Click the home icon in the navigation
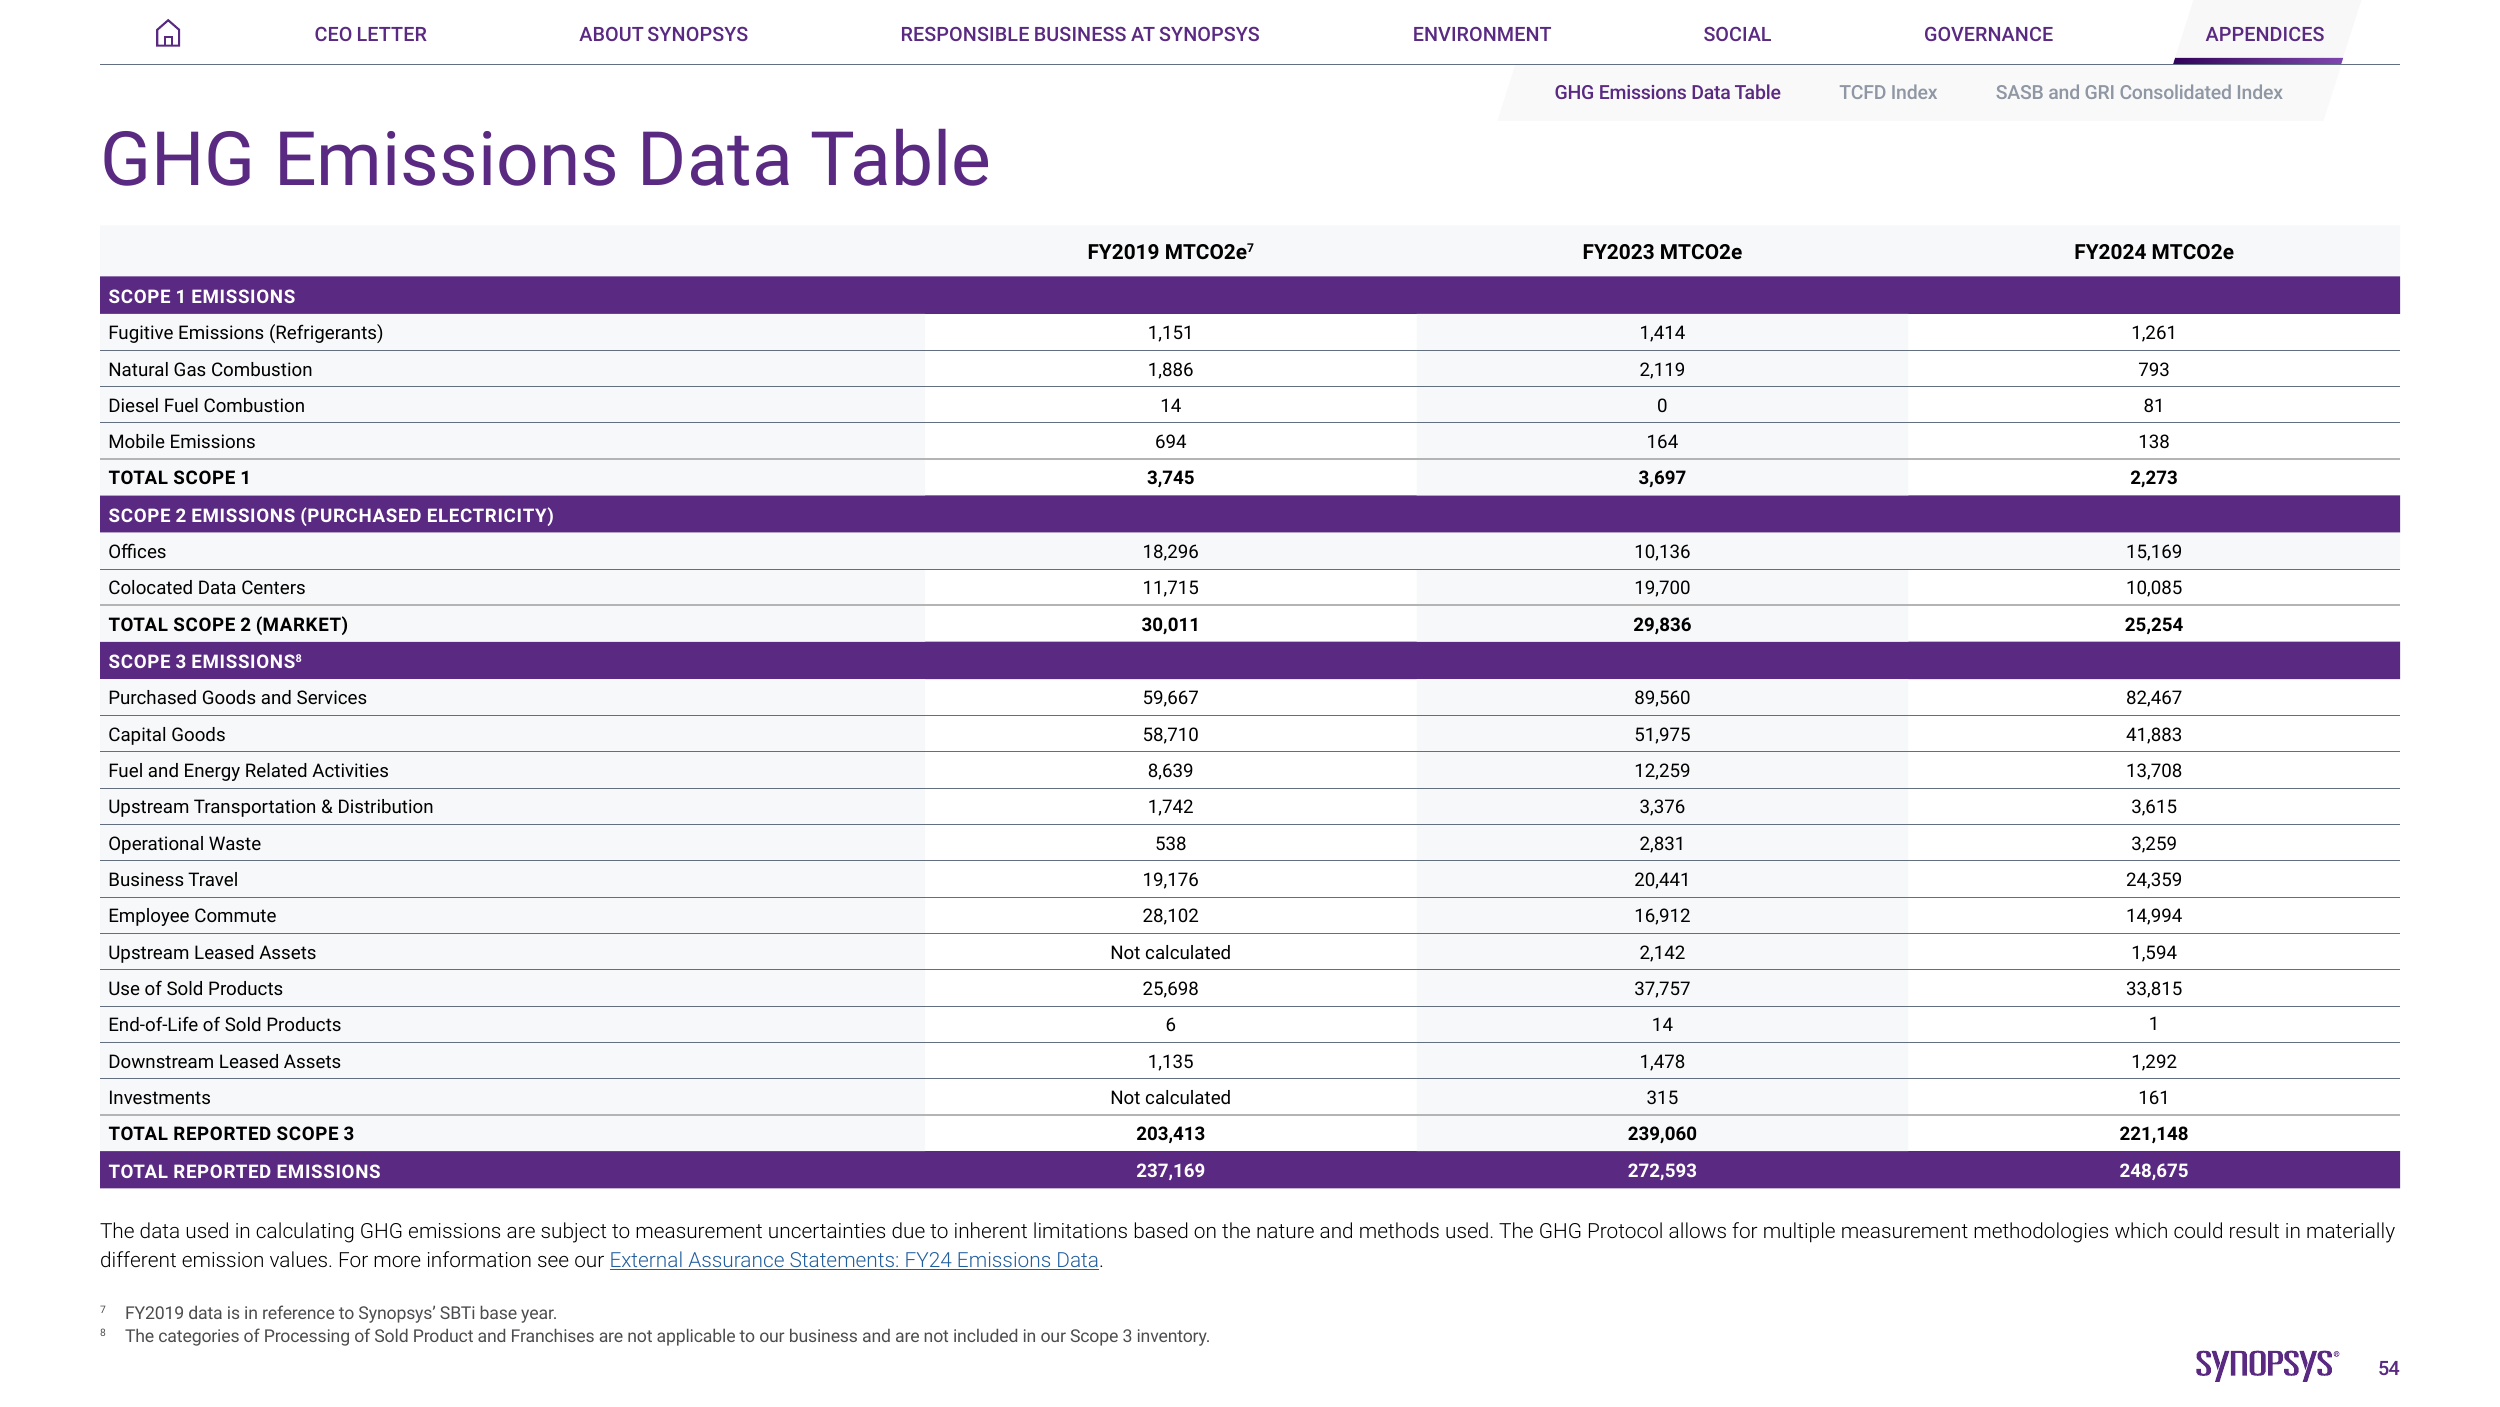Viewport: 2500px width, 1407px height. pyautogui.click(x=168, y=34)
